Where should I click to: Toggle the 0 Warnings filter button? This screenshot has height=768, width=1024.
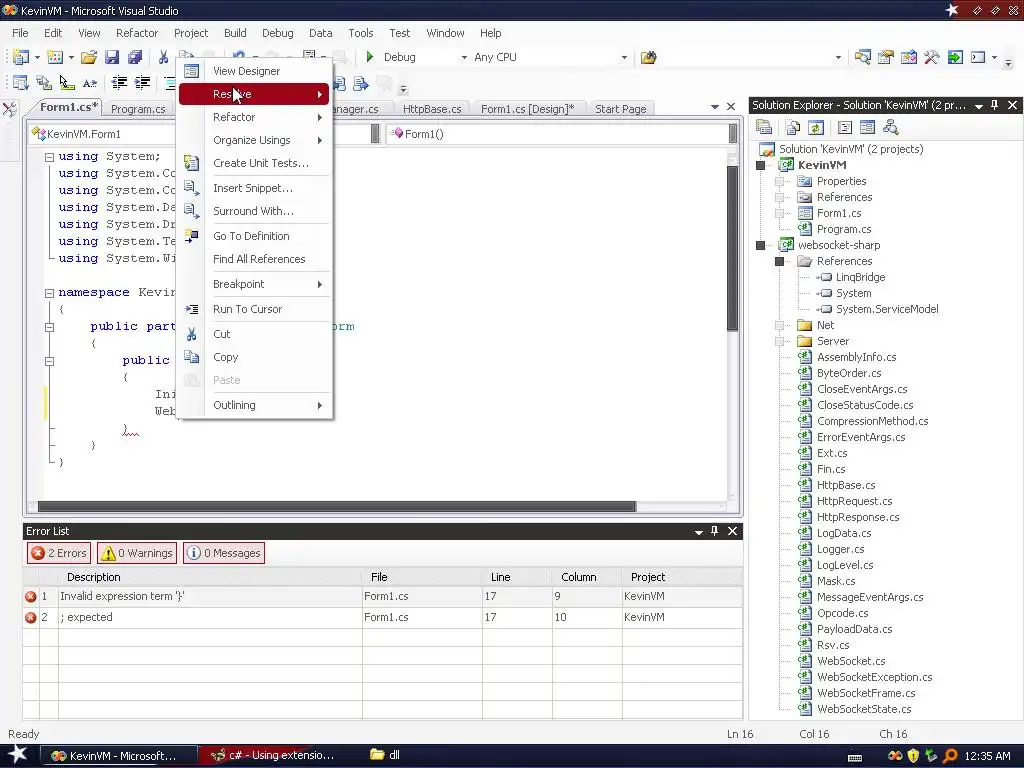[136, 553]
